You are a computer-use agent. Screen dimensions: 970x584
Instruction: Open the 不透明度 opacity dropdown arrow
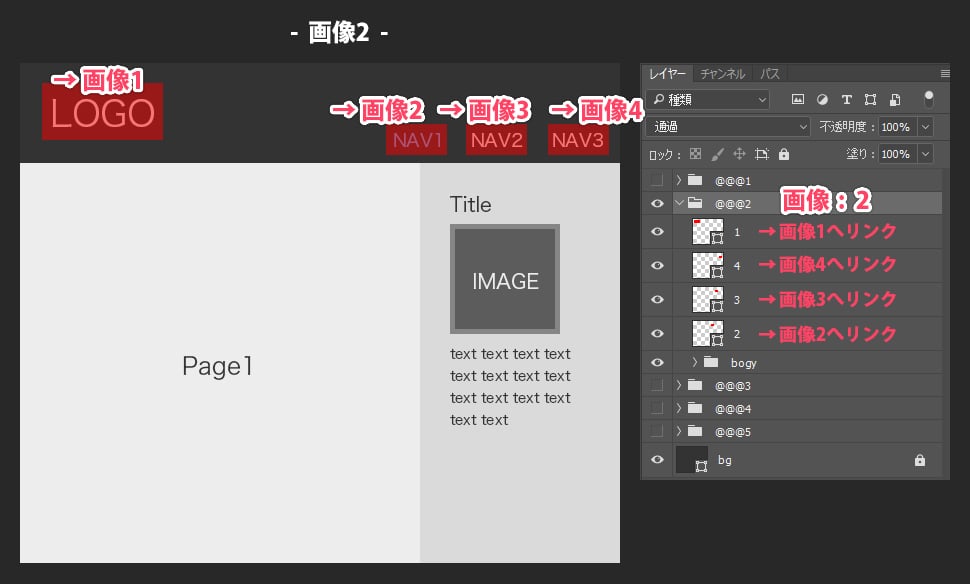[x=924, y=127]
